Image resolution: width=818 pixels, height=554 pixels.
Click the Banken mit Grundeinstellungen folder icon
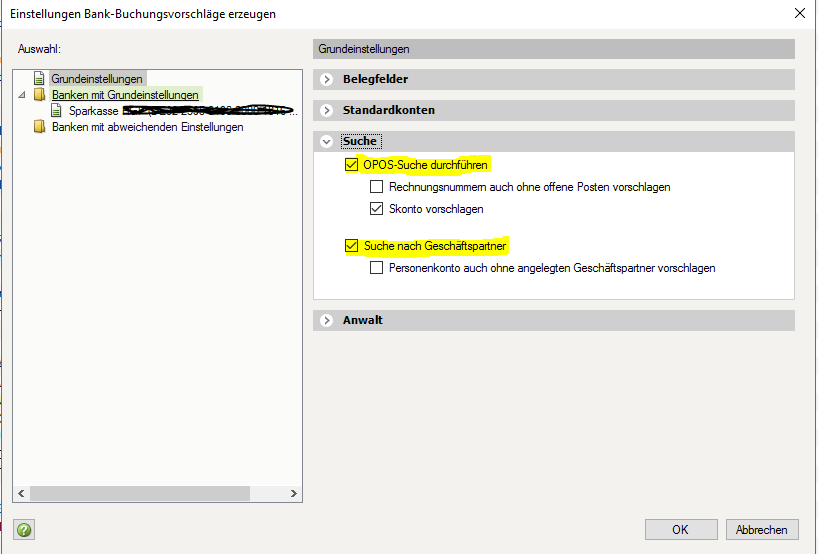(40, 95)
